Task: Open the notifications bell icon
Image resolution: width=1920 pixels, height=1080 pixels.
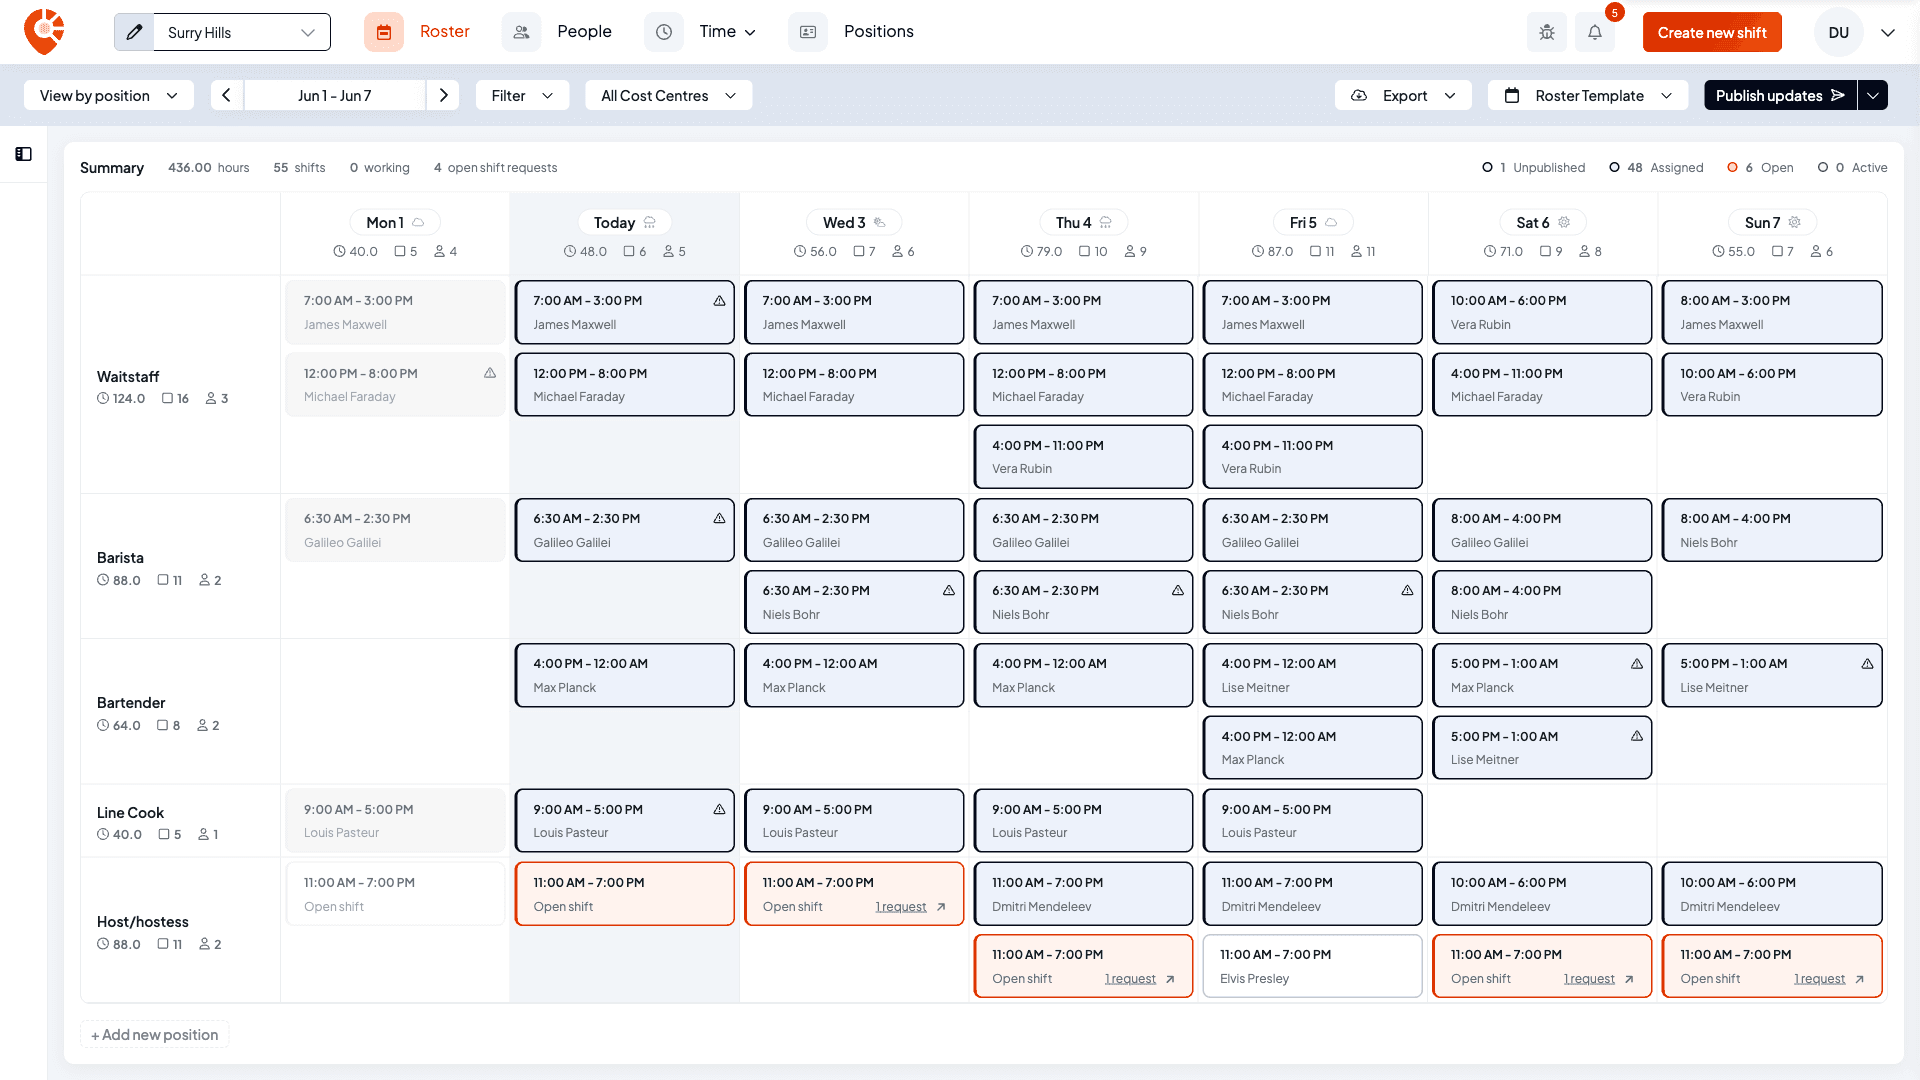Action: 1595,32
